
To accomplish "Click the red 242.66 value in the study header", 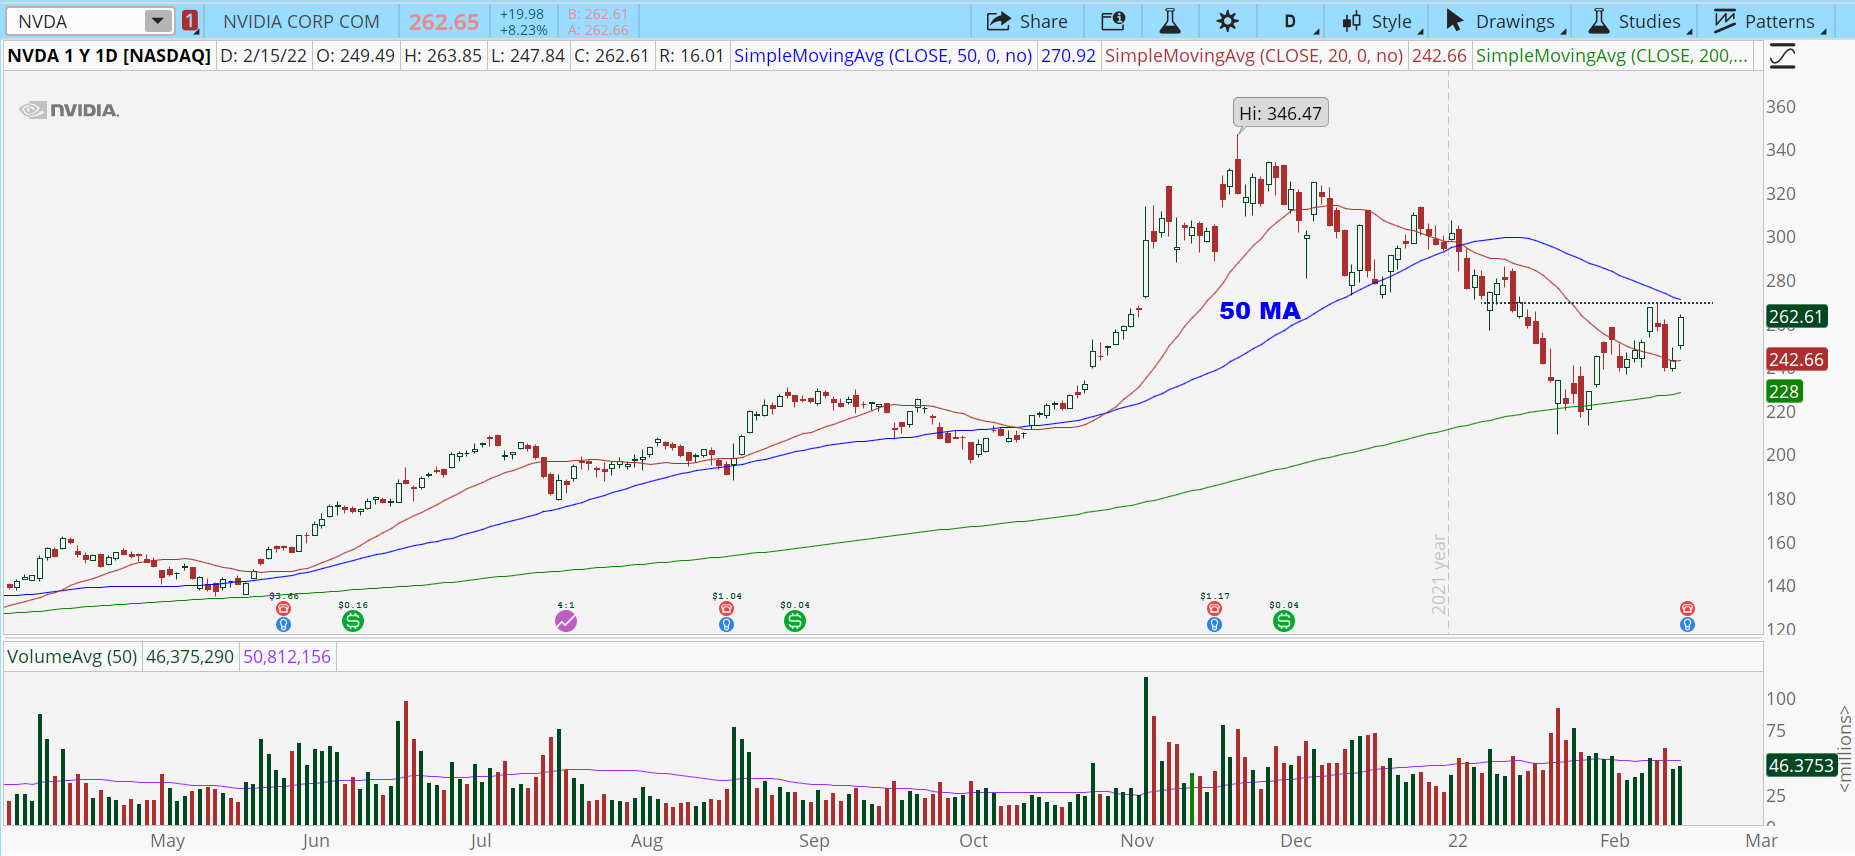I will click(1439, 56).
